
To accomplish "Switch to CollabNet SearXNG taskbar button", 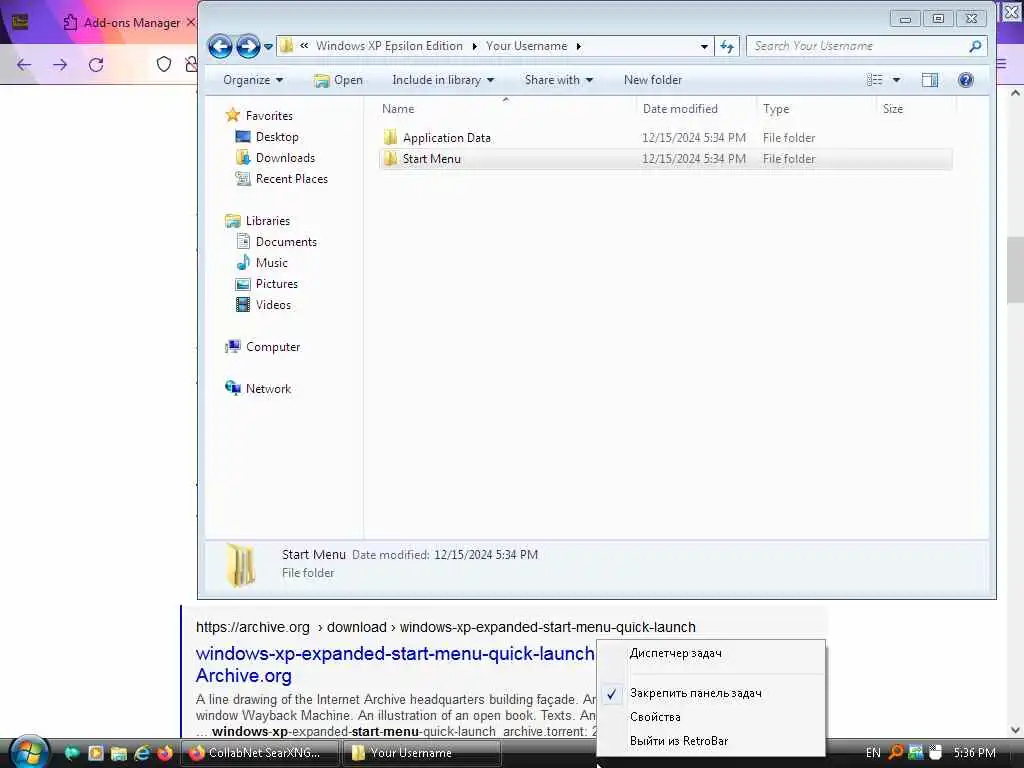I will (x=259, y=753).
